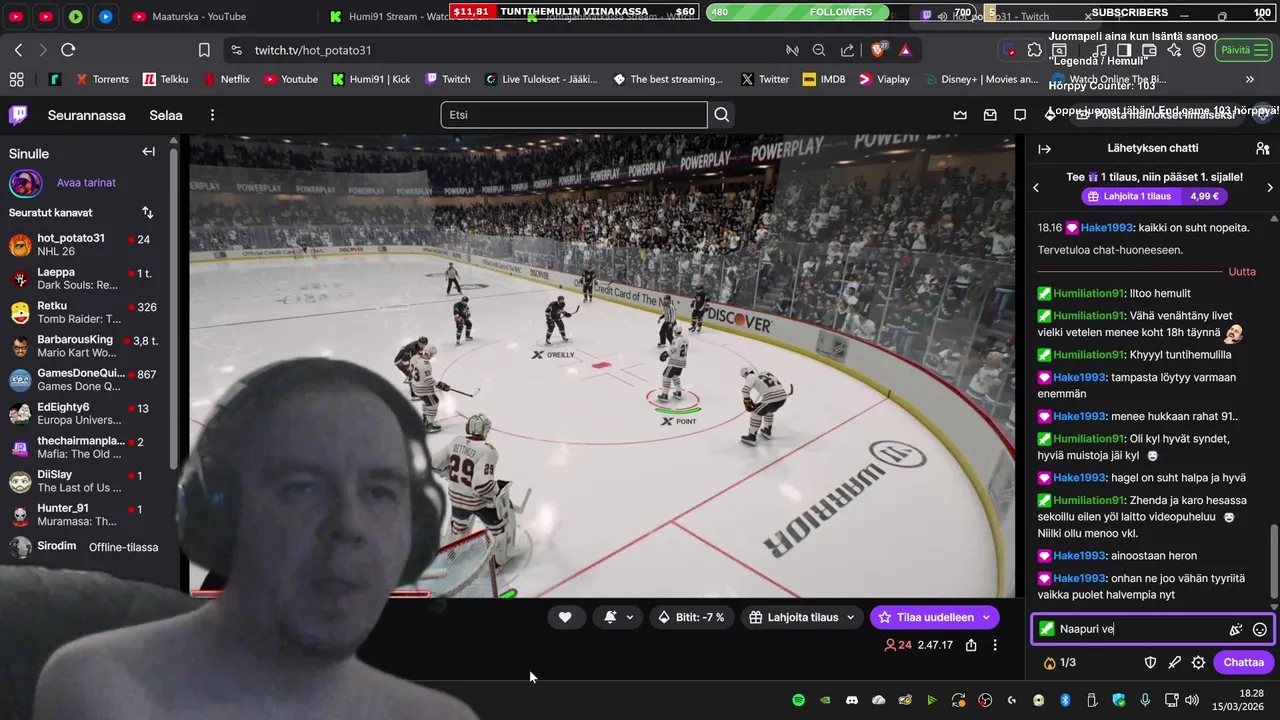The height and width of the screenshot is (720, 1280).
Task: Open the Bitit -7 % menu
Action: tap(690, 617)
